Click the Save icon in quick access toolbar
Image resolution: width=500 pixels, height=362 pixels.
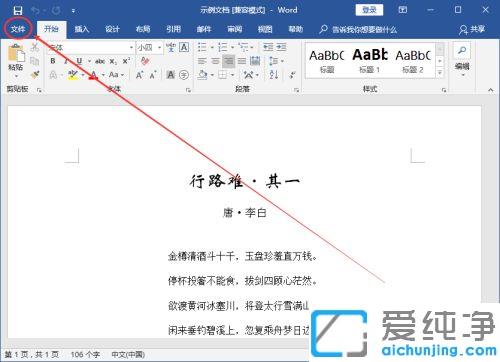click(18, 10)
